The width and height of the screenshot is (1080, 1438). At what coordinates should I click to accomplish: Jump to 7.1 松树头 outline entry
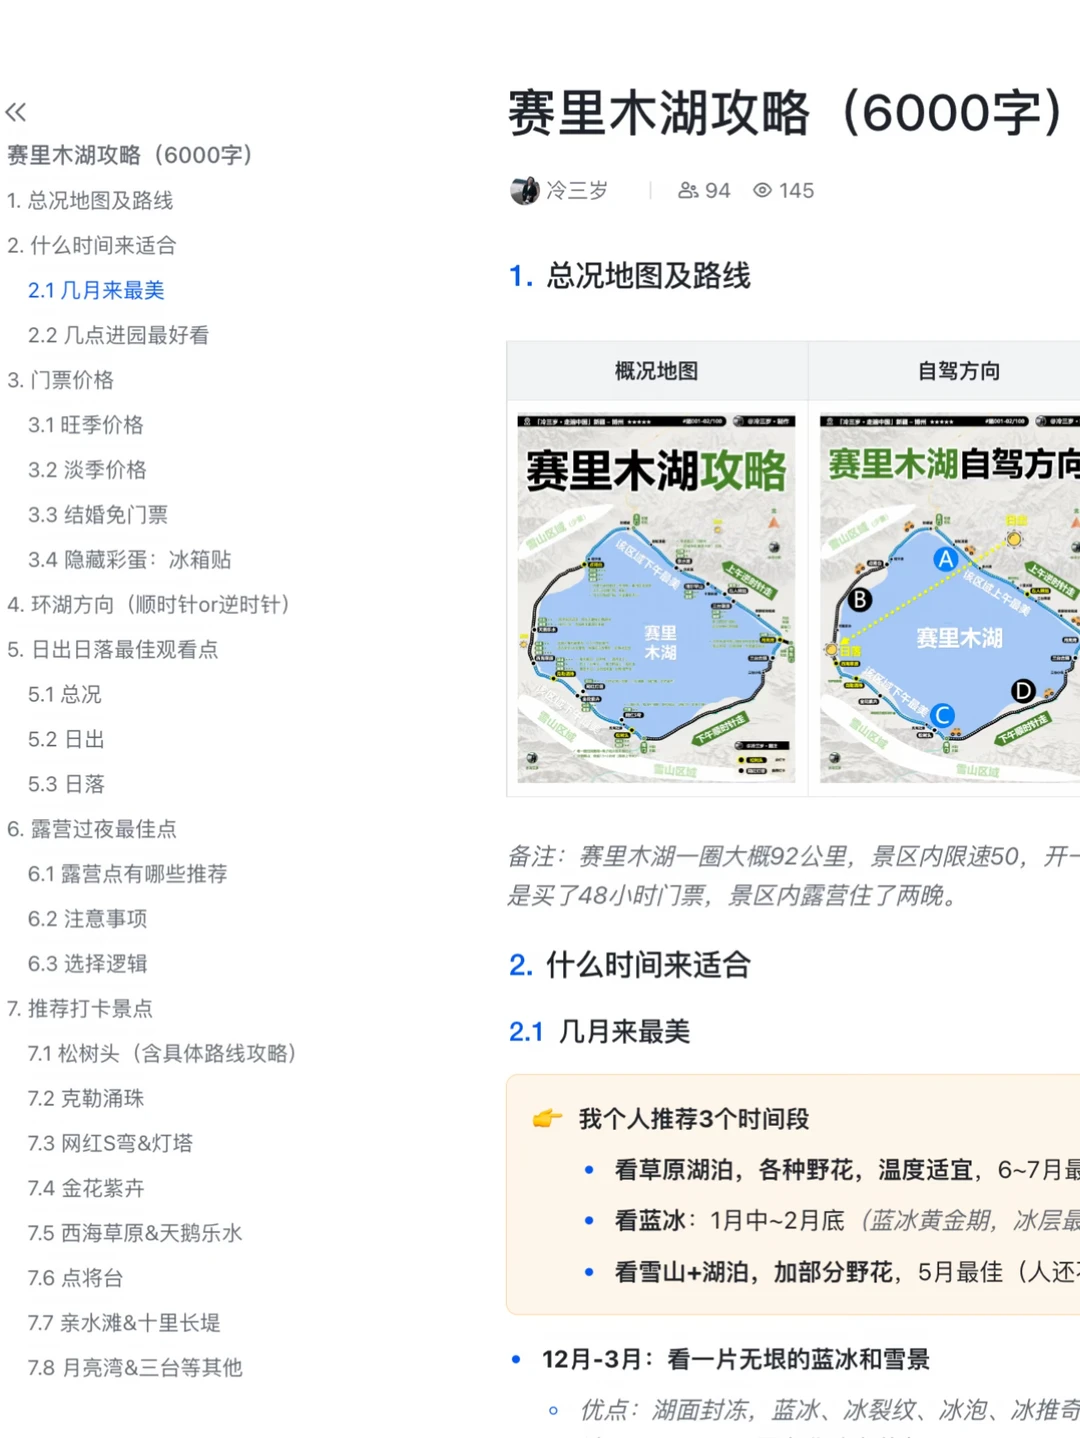162,1053
